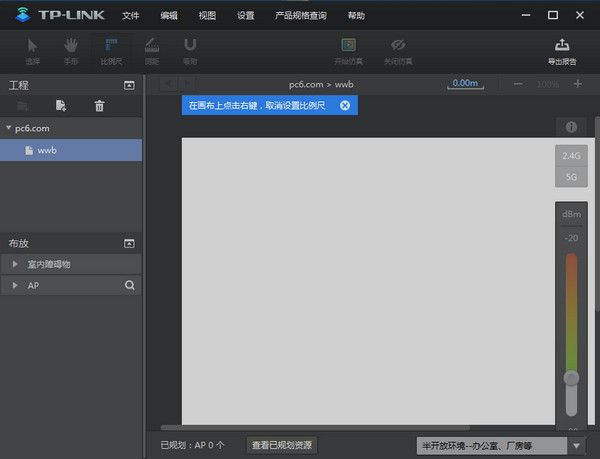The height and width of the screenshot is (459, 600).
Task: Expand the AP category
Action: click(15, 285)
